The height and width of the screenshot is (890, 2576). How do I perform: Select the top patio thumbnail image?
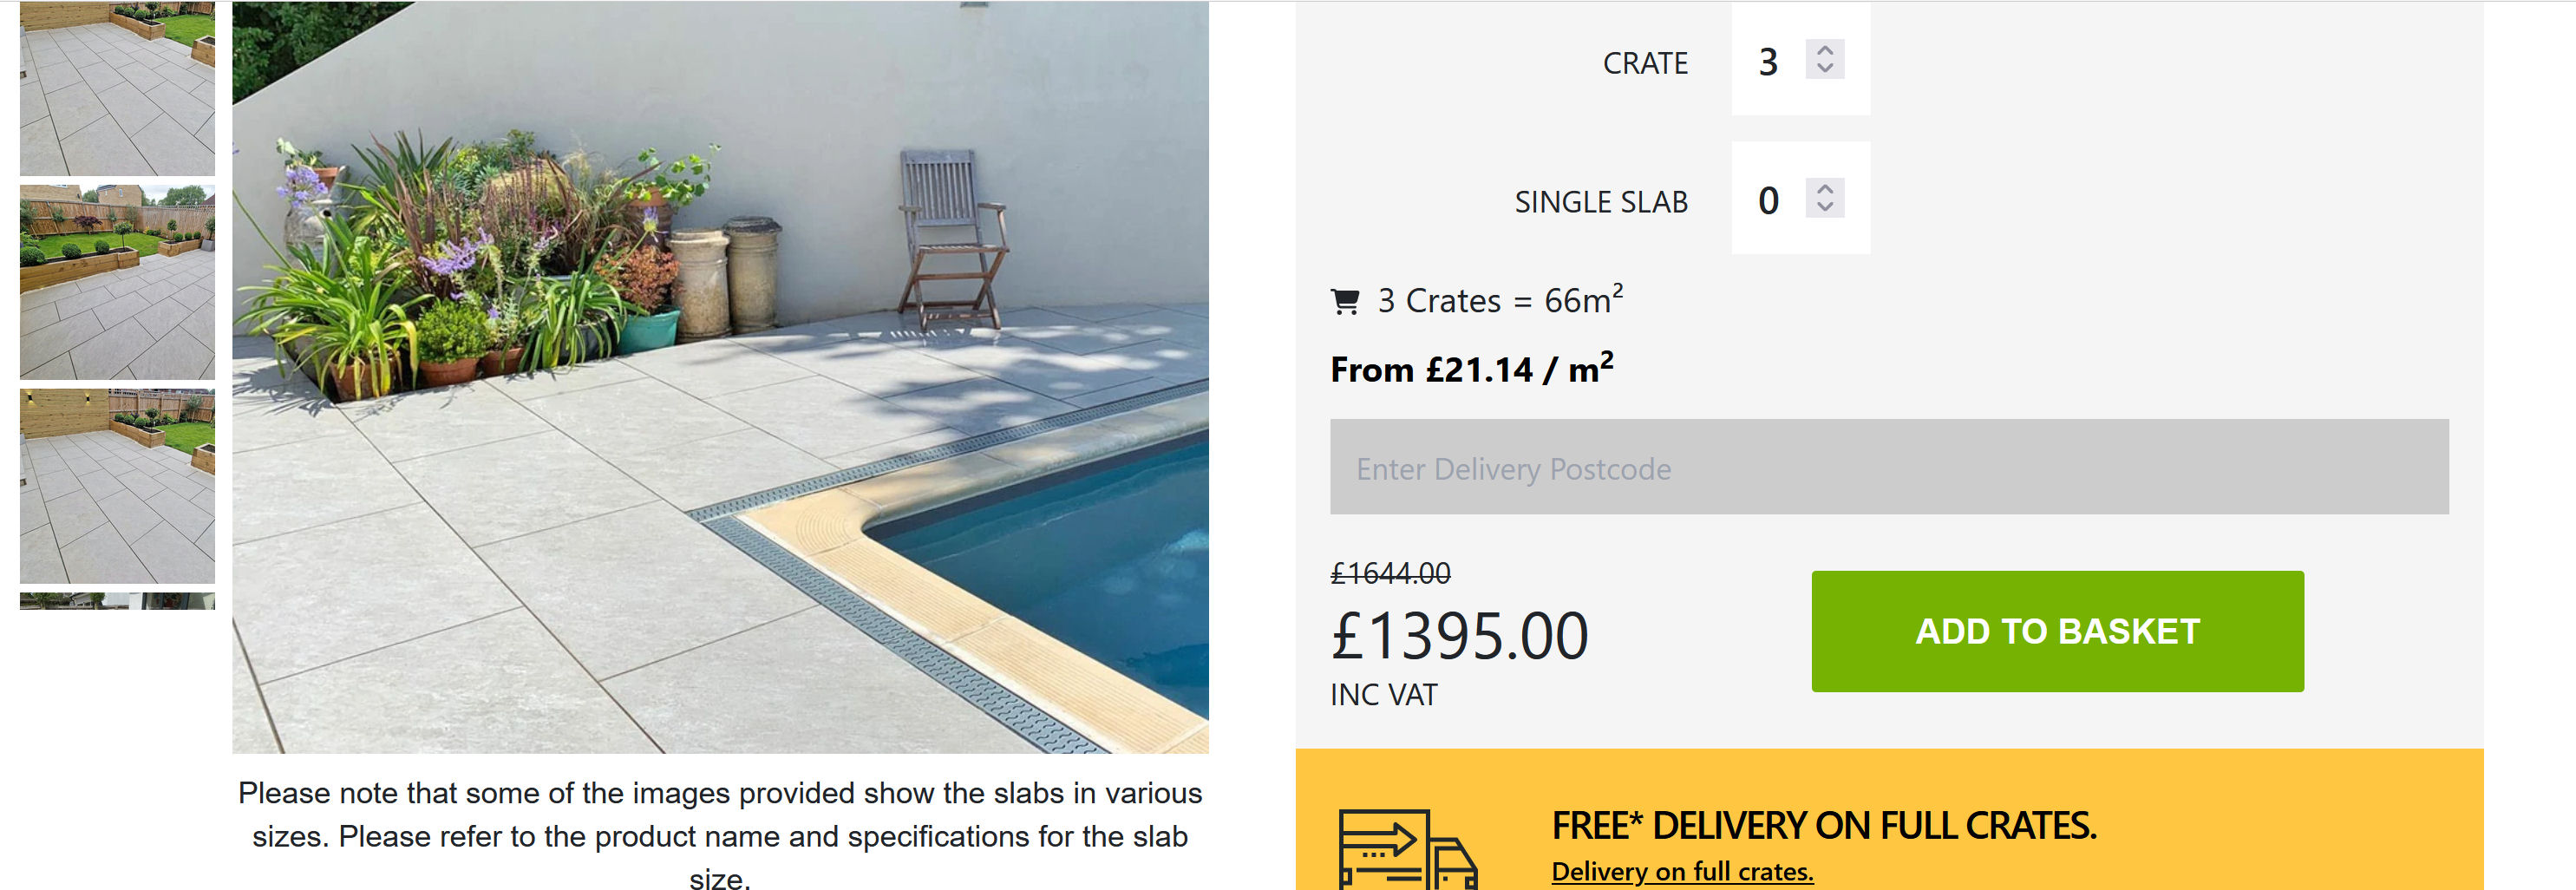click(117, 88)
